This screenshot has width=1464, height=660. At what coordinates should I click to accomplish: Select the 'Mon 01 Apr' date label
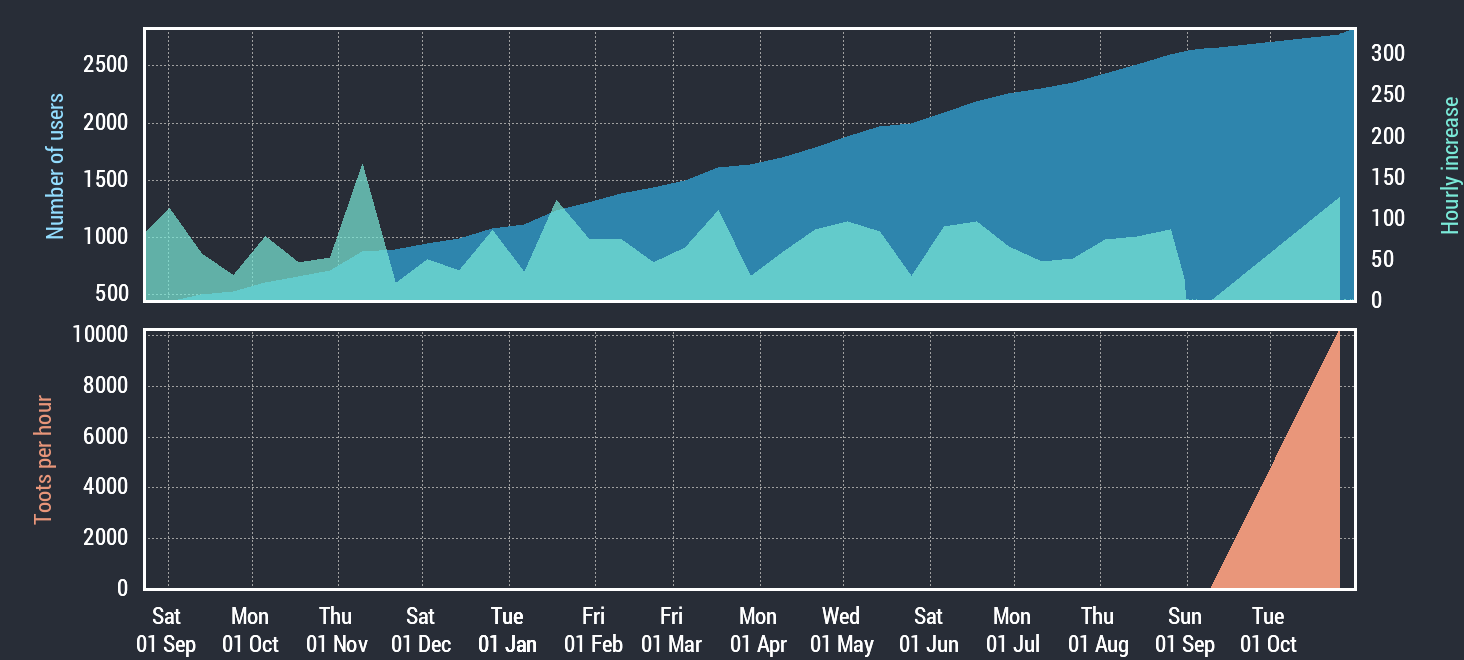[757, 630]
